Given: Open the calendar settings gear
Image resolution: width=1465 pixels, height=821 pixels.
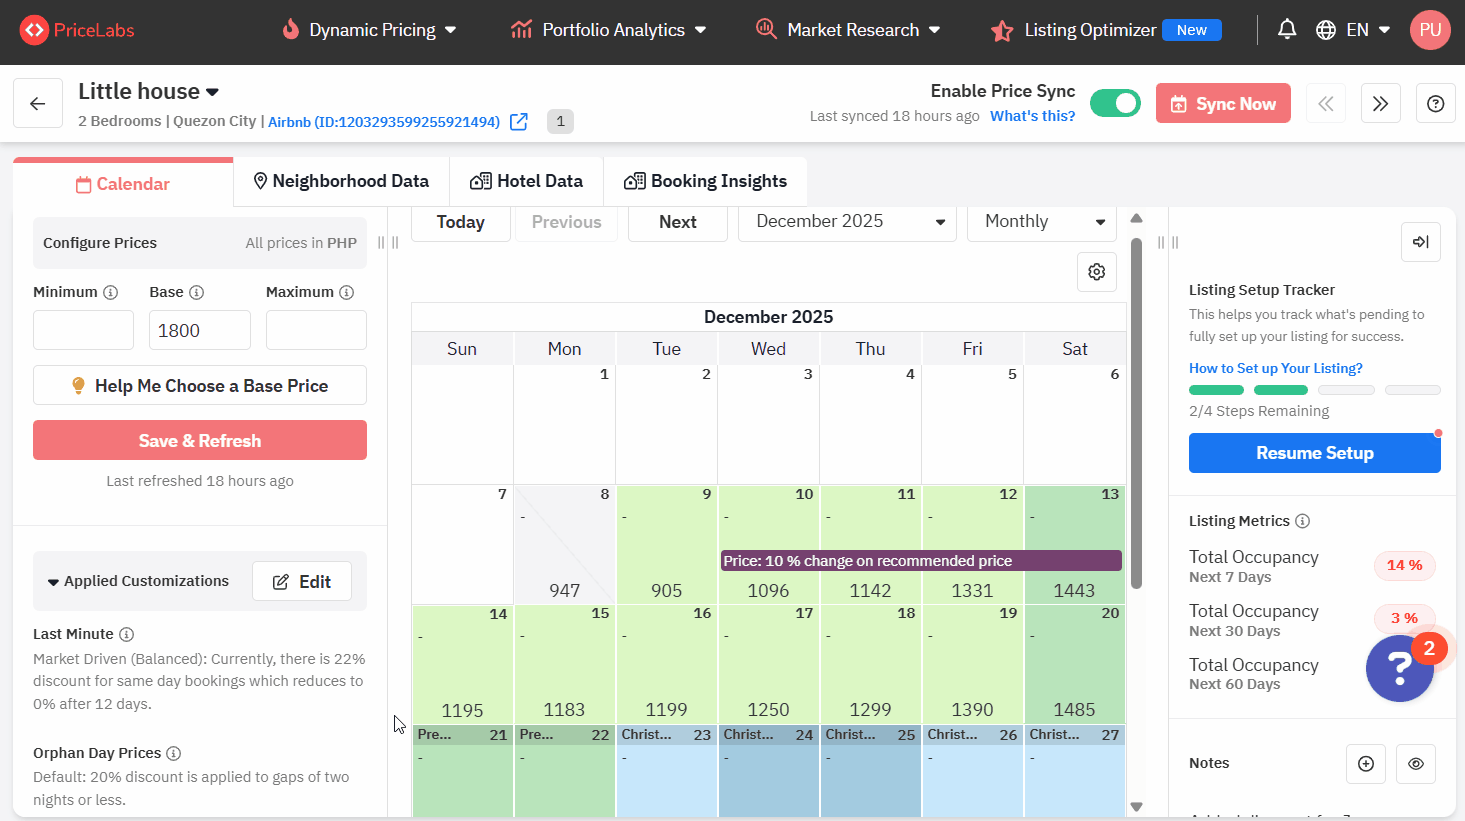Looking at the screenshot, I should point(1096,272).
